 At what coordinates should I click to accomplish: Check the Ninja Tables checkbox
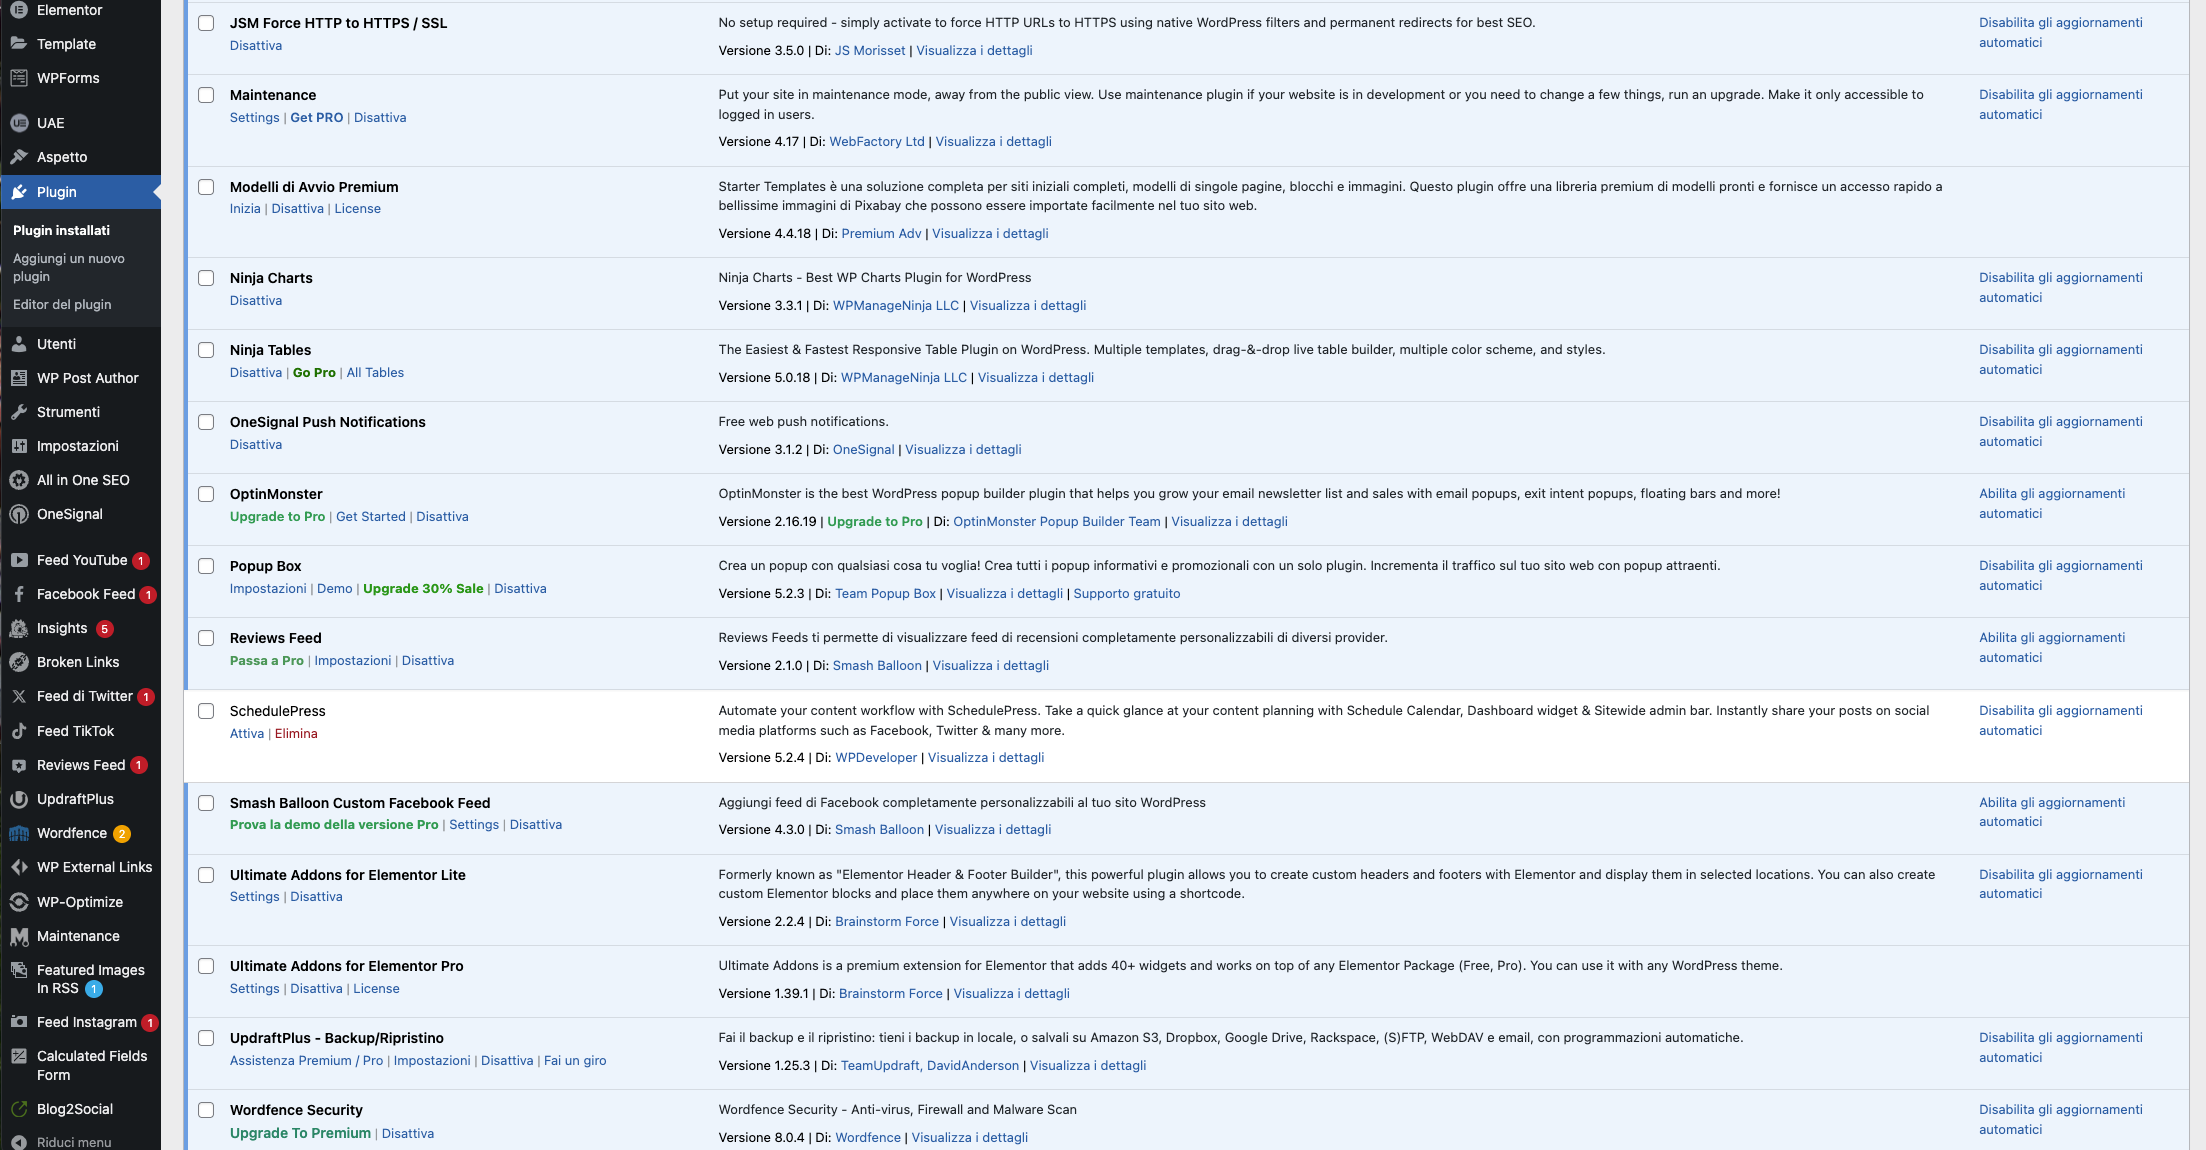coord(206,350)
